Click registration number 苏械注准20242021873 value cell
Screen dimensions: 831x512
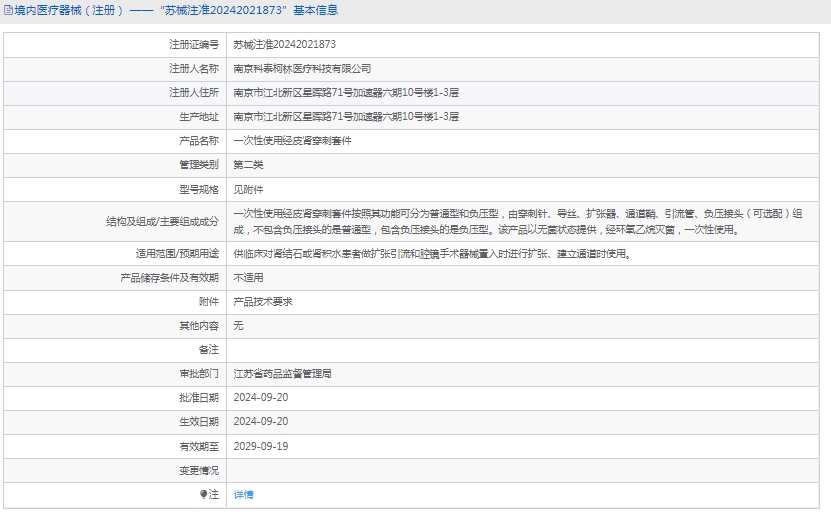coord(284,45)
